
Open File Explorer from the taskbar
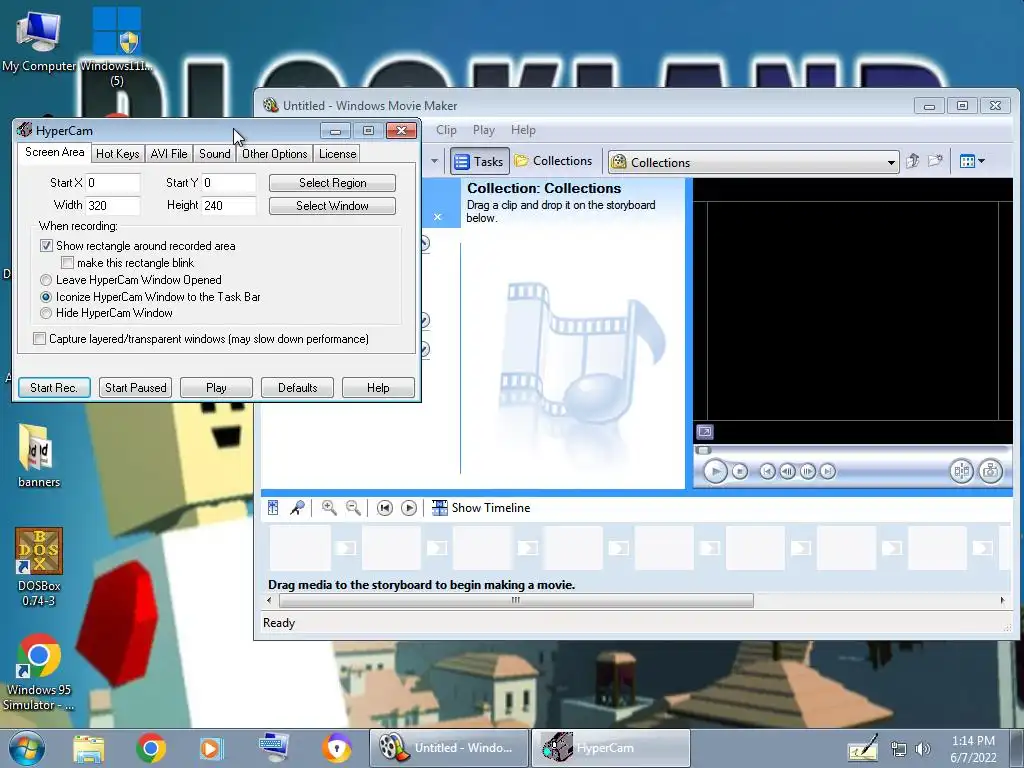coord(88,749)
